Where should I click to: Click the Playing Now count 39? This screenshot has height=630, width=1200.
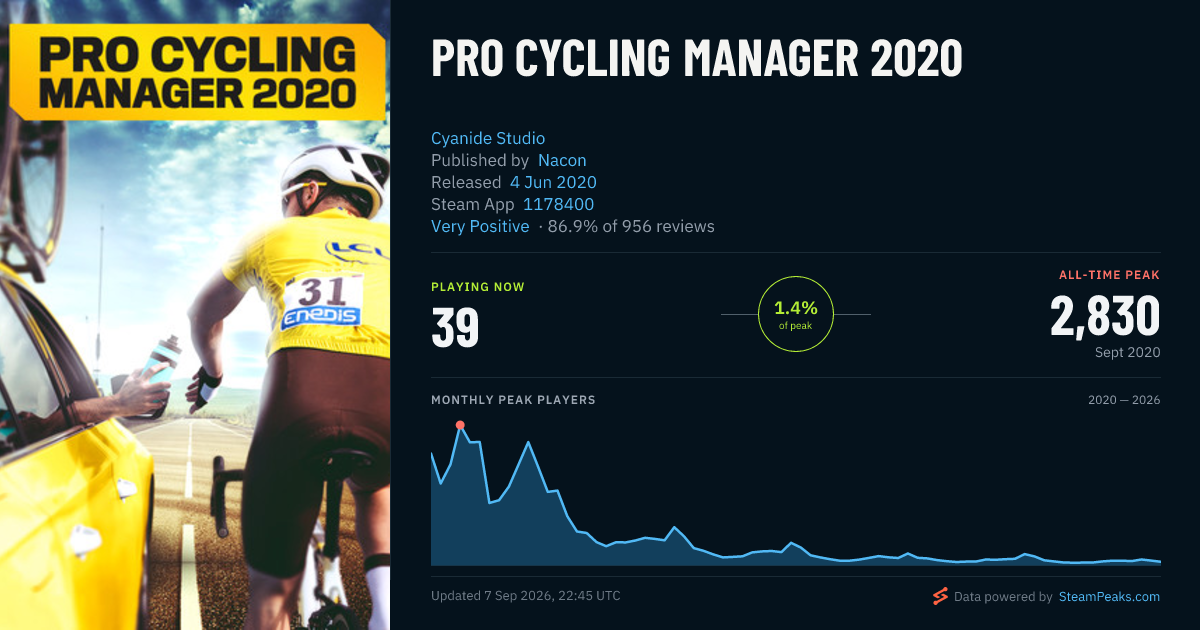click(455, 327)
